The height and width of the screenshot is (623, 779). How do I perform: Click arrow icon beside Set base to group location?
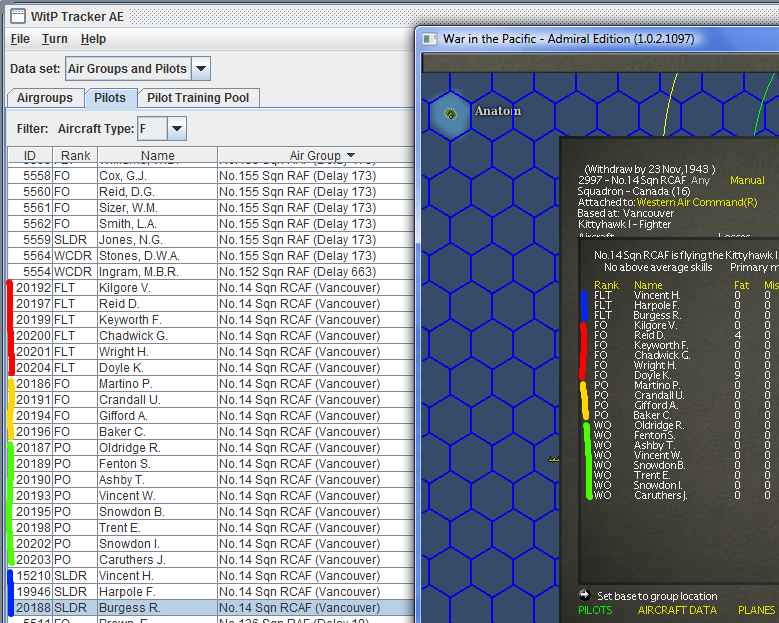point(584,594)
